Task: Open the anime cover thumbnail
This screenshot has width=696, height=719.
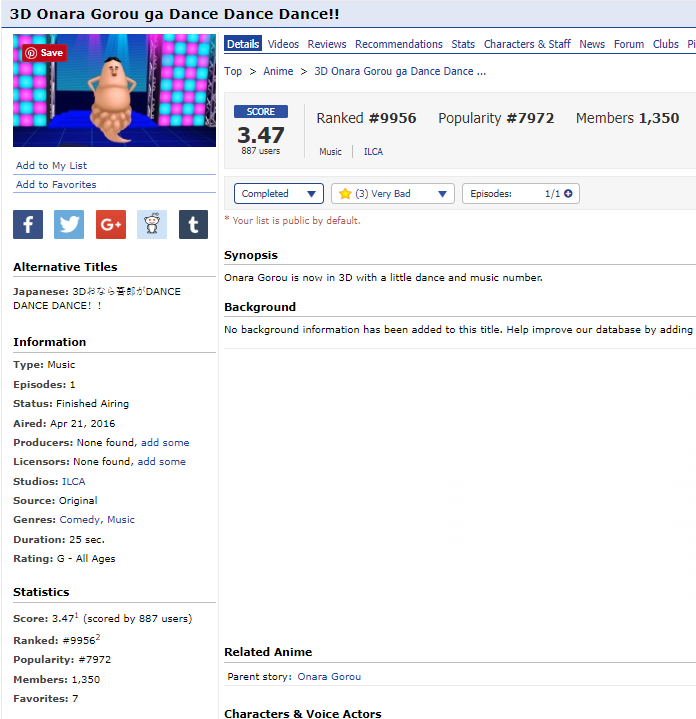Action: (115, 90)
